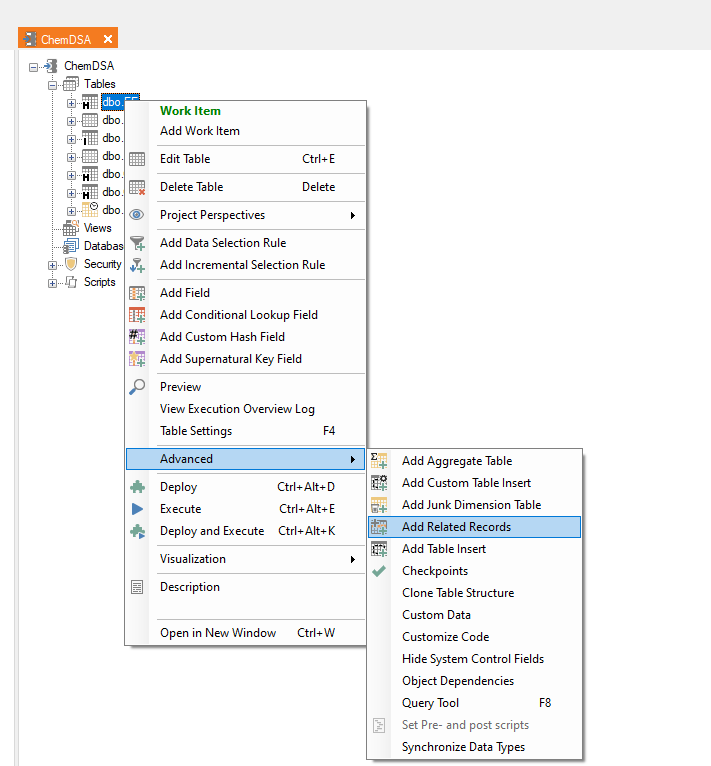Collapse the ChemDSA root node
Screen dimensions: 711x766
[33, 67]
